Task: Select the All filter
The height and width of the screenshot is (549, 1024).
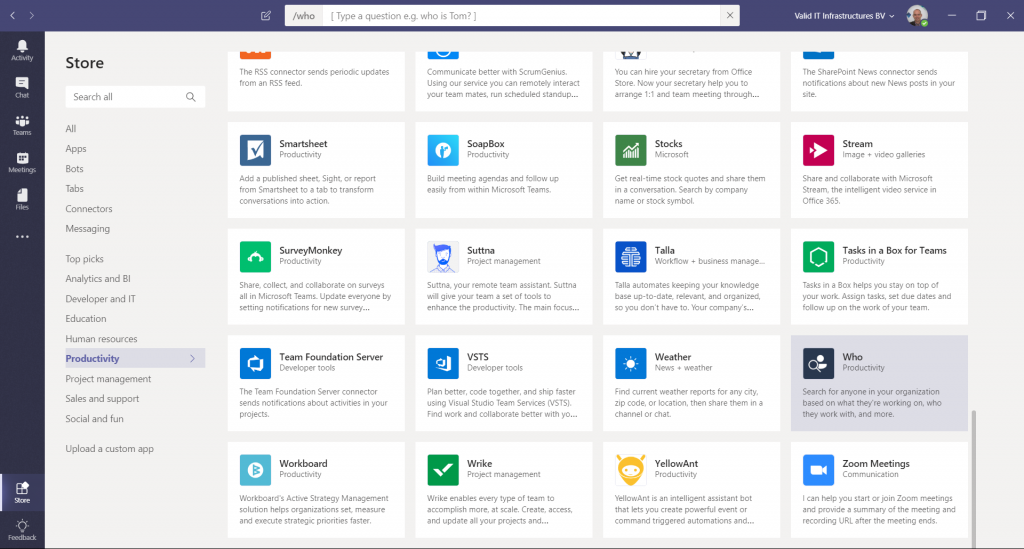Action: (71, 129)
